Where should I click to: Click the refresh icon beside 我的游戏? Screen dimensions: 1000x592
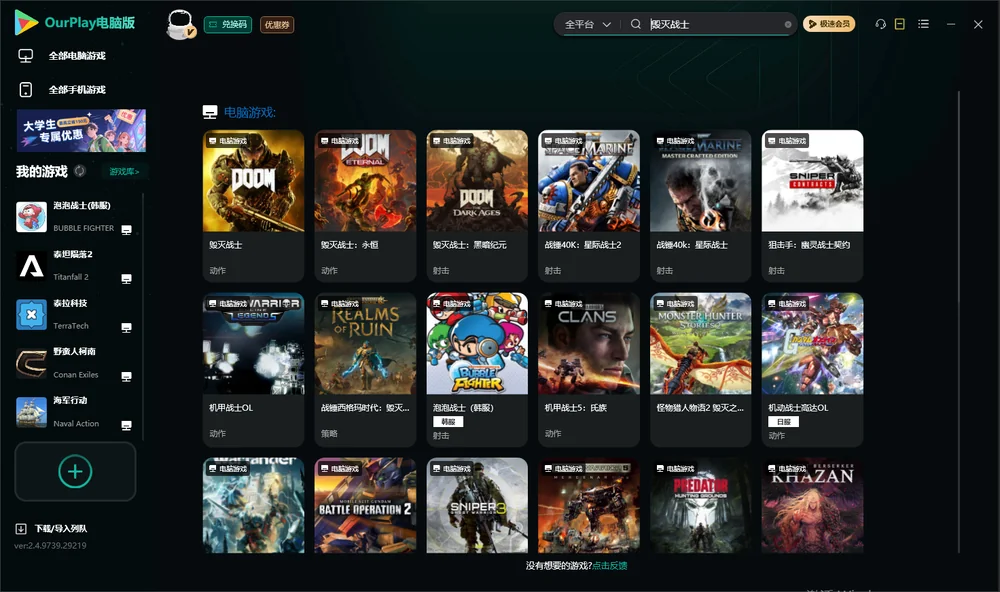pos(80,171)
